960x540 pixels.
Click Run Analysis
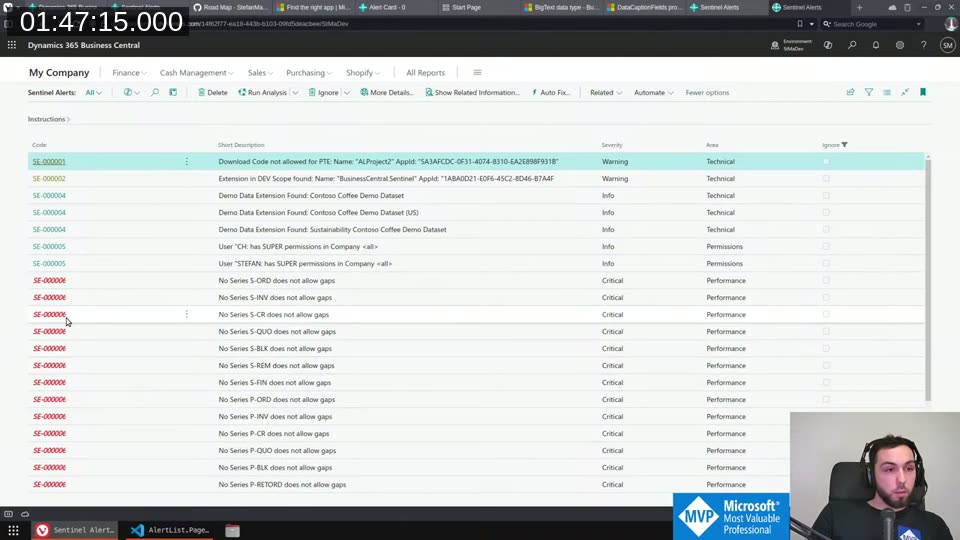tap(263, 92)
